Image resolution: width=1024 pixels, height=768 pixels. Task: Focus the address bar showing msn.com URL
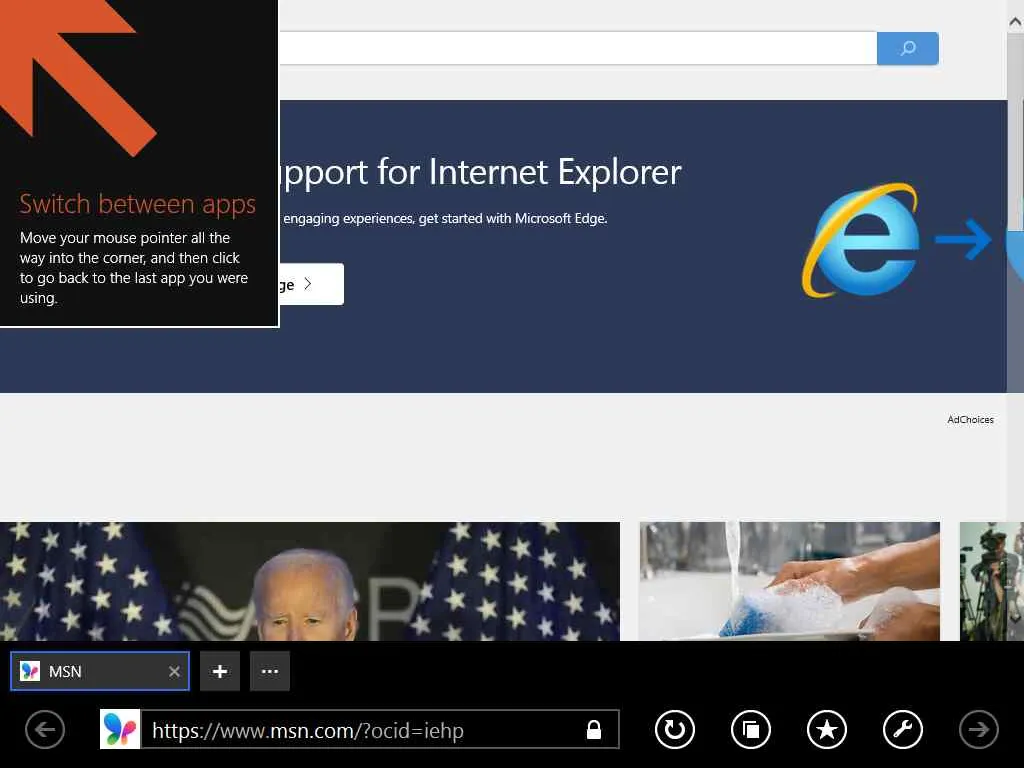click(x=379, y=729)
